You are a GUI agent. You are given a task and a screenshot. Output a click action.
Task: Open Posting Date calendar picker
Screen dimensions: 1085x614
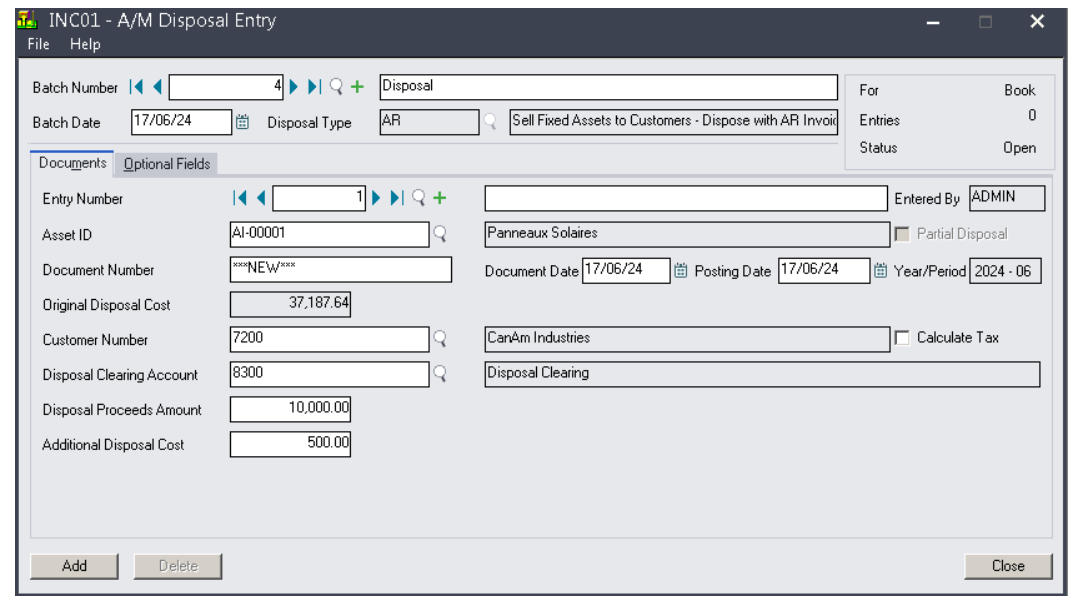coord(880,270)
